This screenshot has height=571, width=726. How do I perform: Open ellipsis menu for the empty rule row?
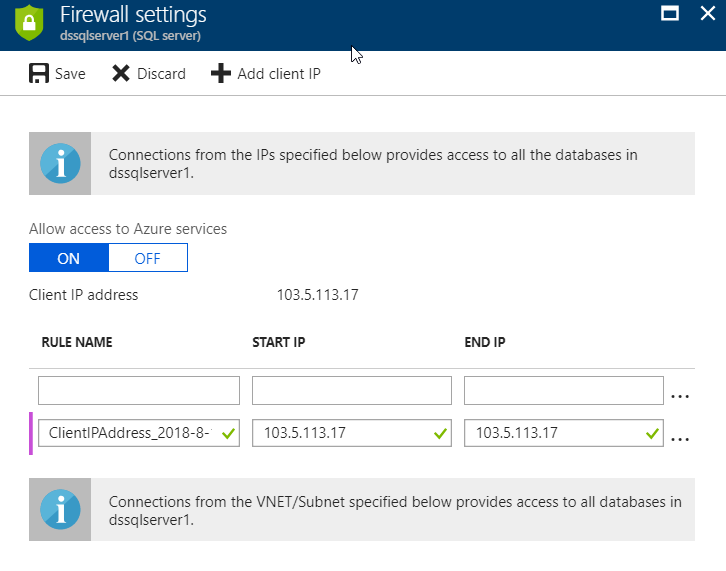pyautogui.click(x=680, y=396)
